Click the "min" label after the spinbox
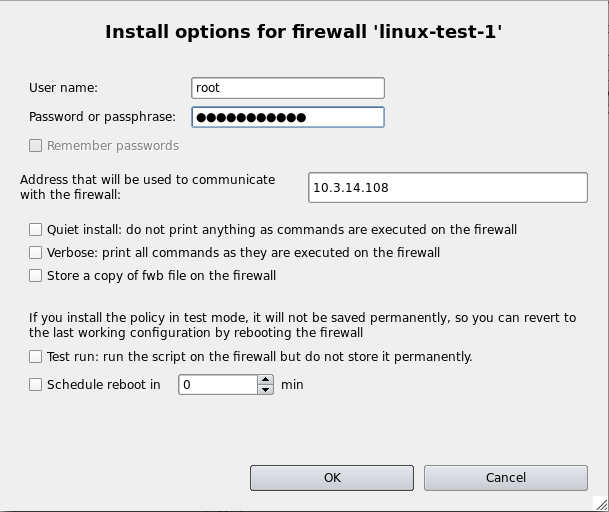The image size is (609, 512). [292, 384]
